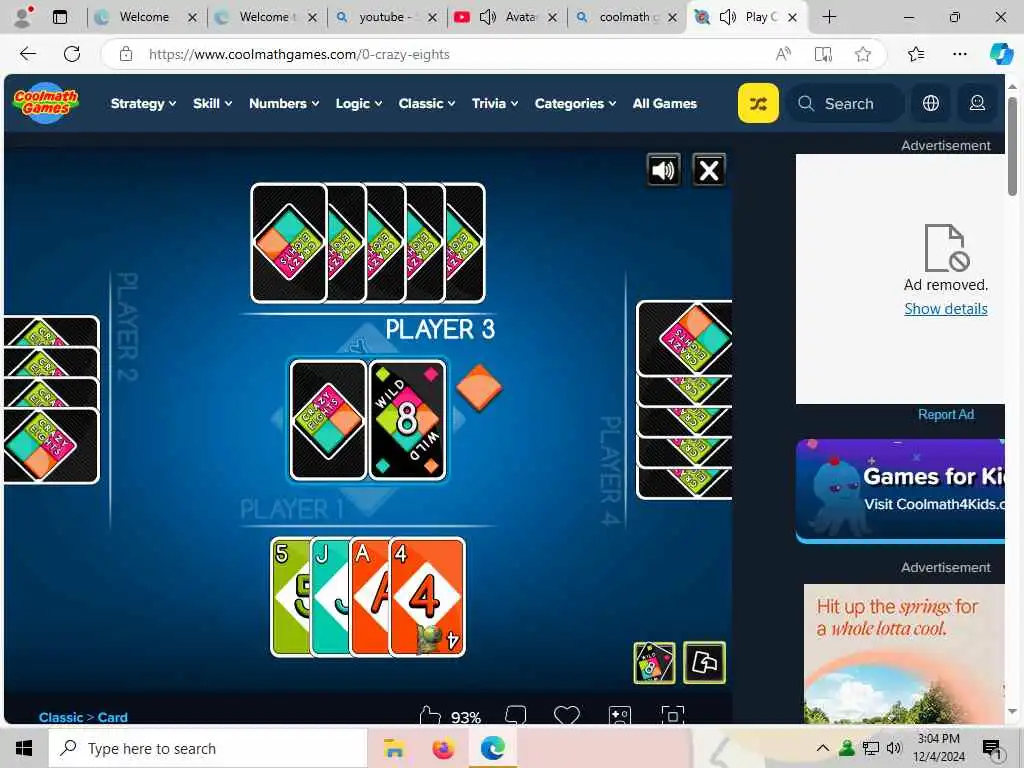The width and height of the screenshot is (1024, 768).
Task: Expand the Strategy menu
Action: coord(143,103)
